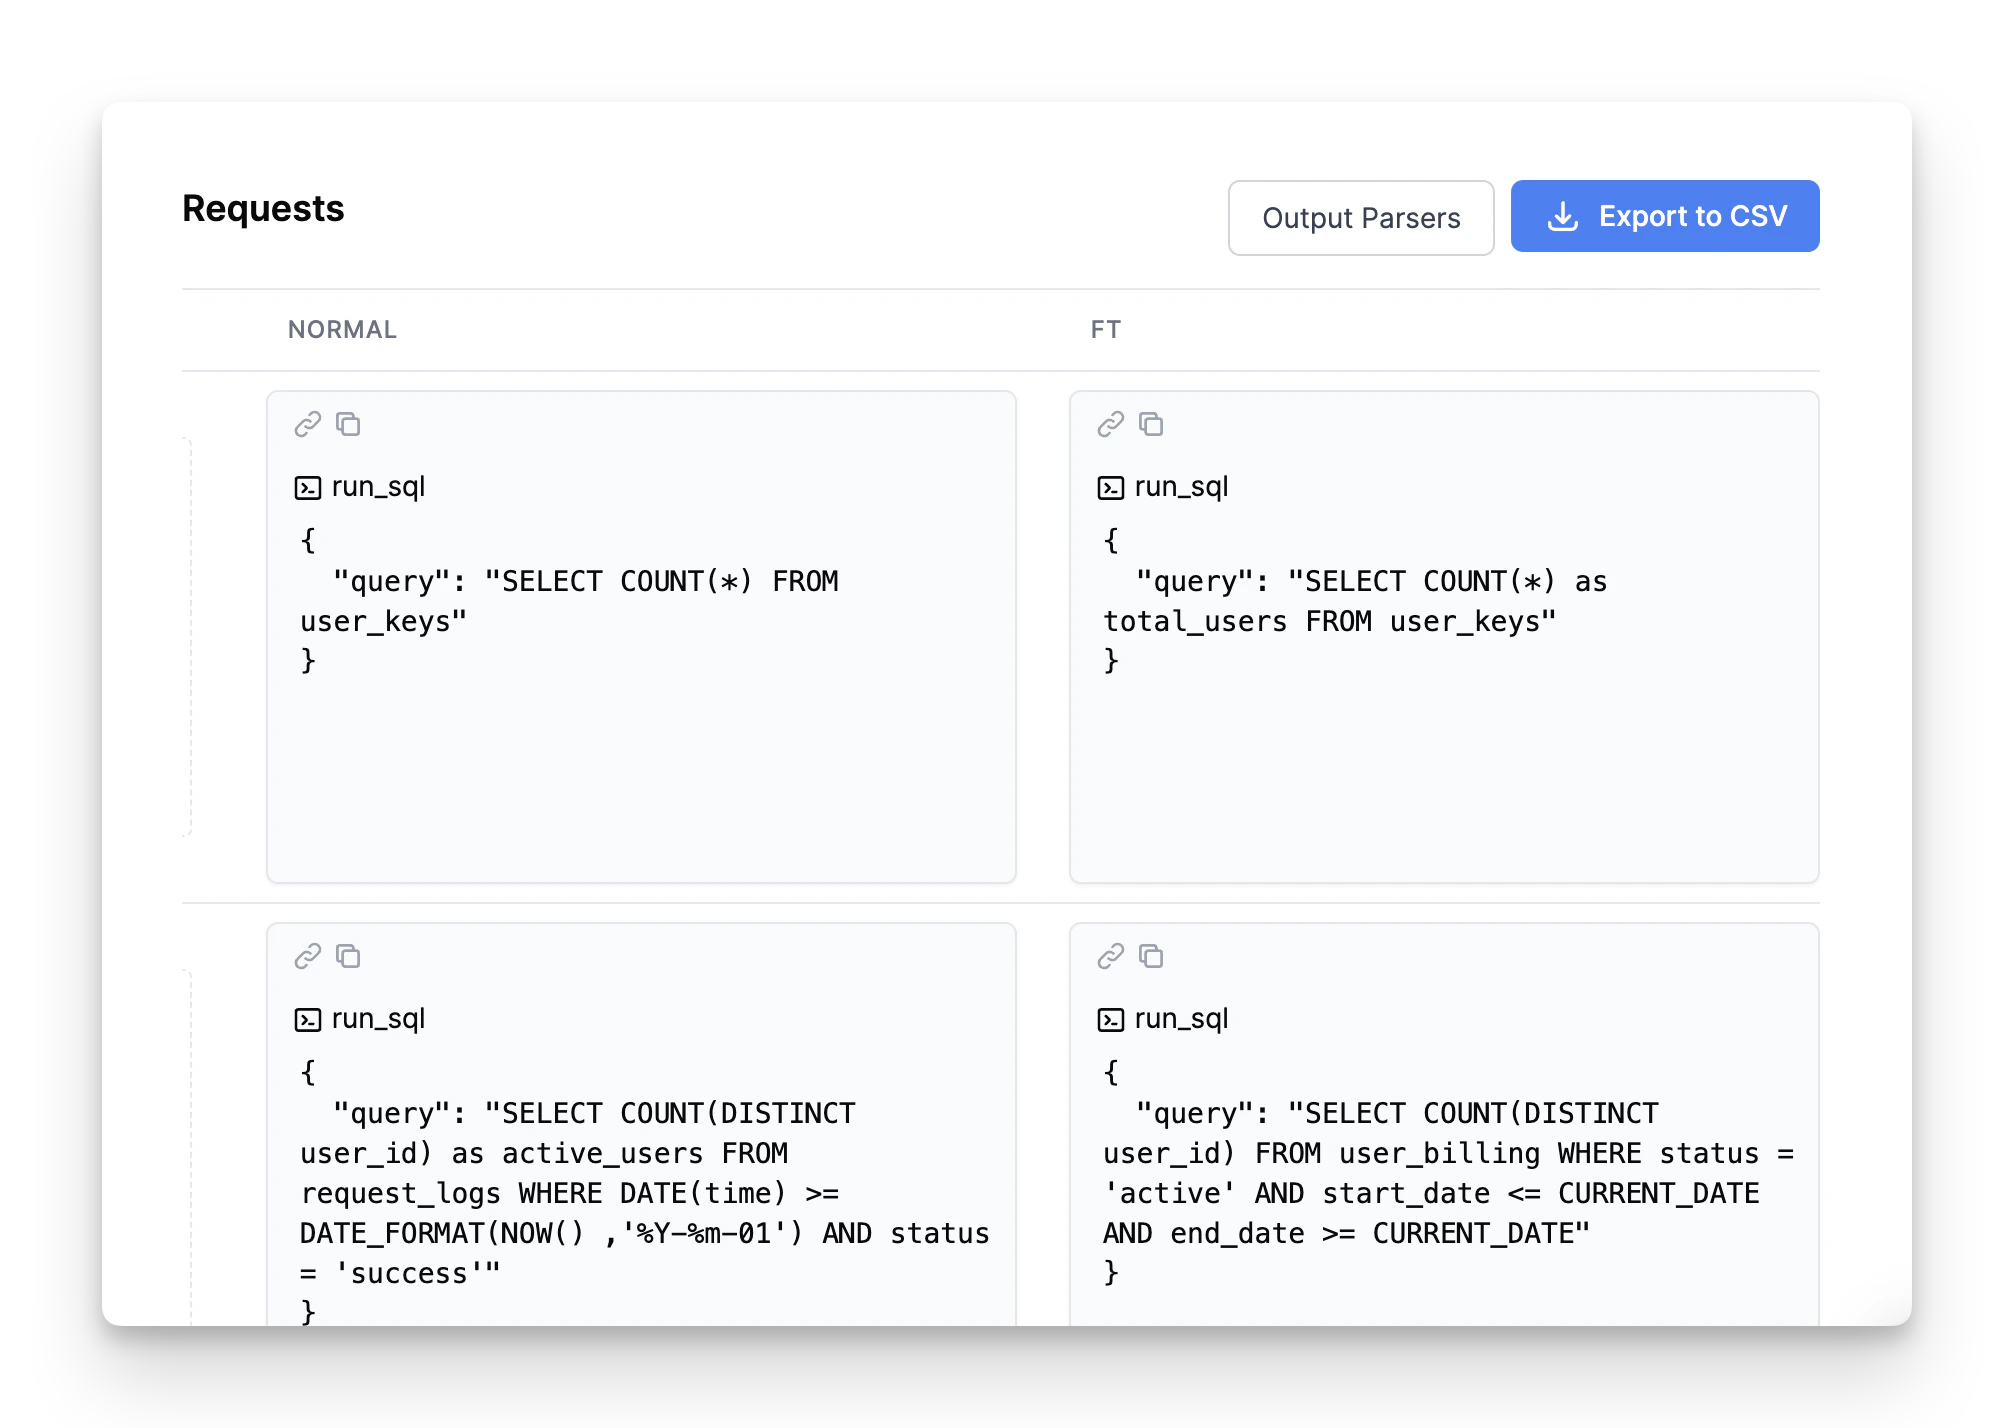Click the terminal icon beside first run_sql label

306,487
